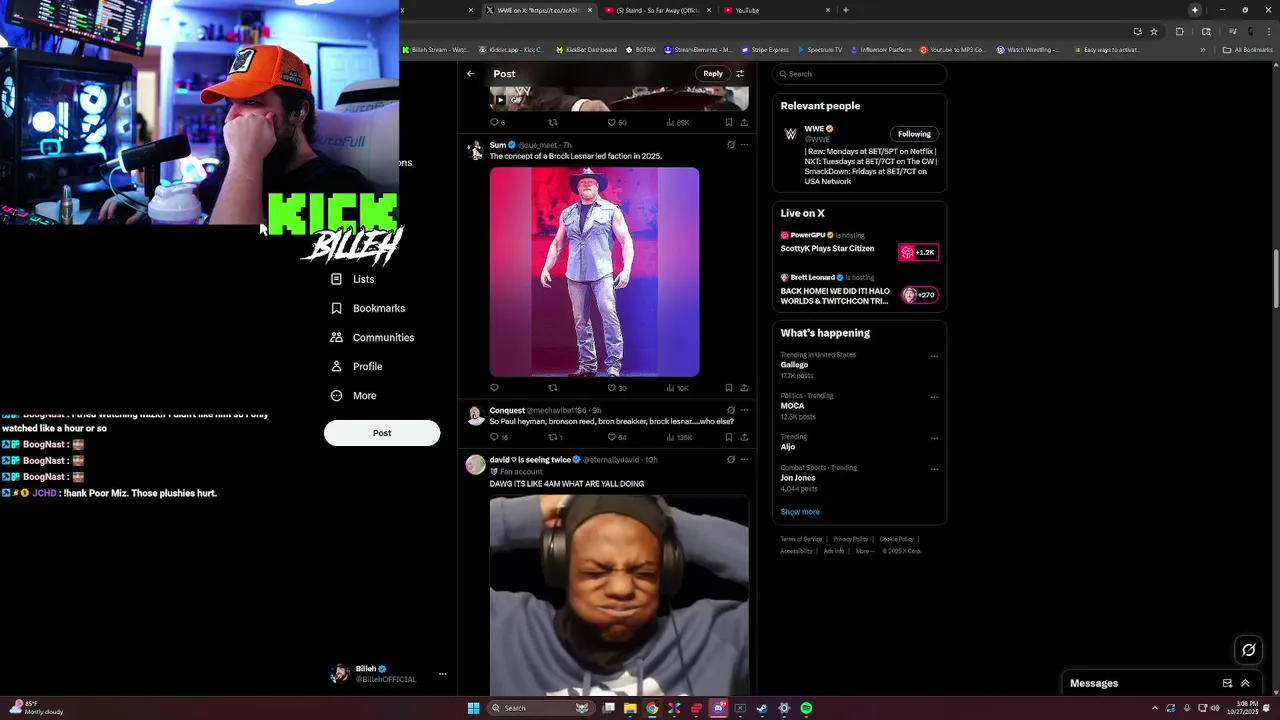Click the white Post button in sidebar

(382, 433)
